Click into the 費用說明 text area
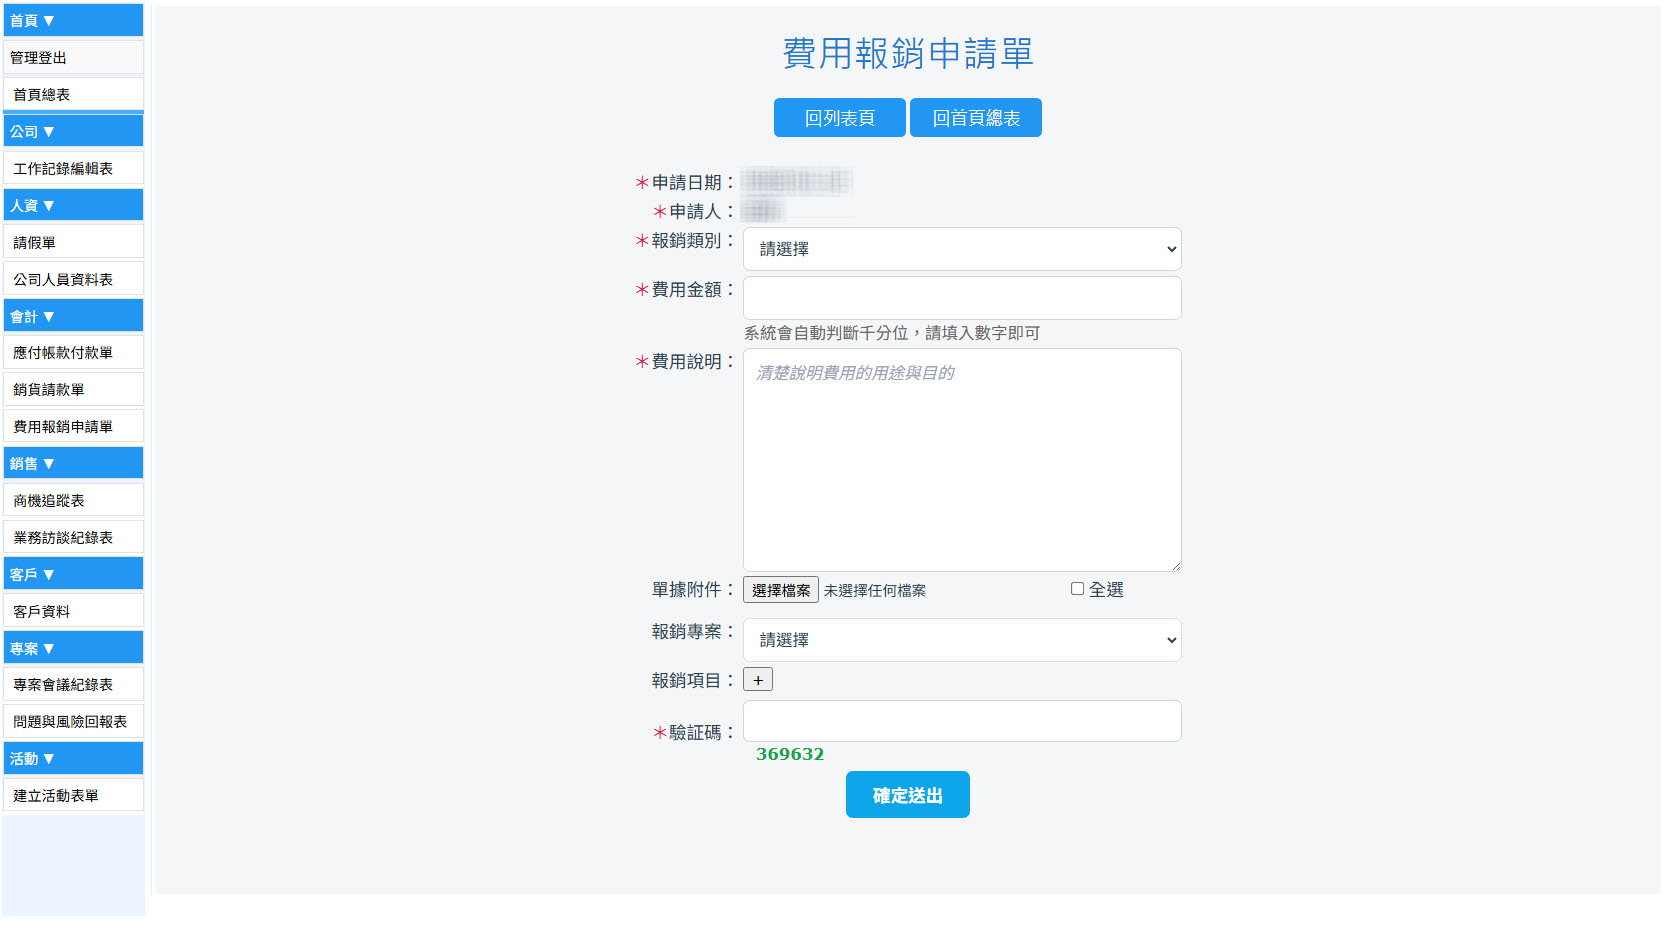1667x937 pixels. 962,460
